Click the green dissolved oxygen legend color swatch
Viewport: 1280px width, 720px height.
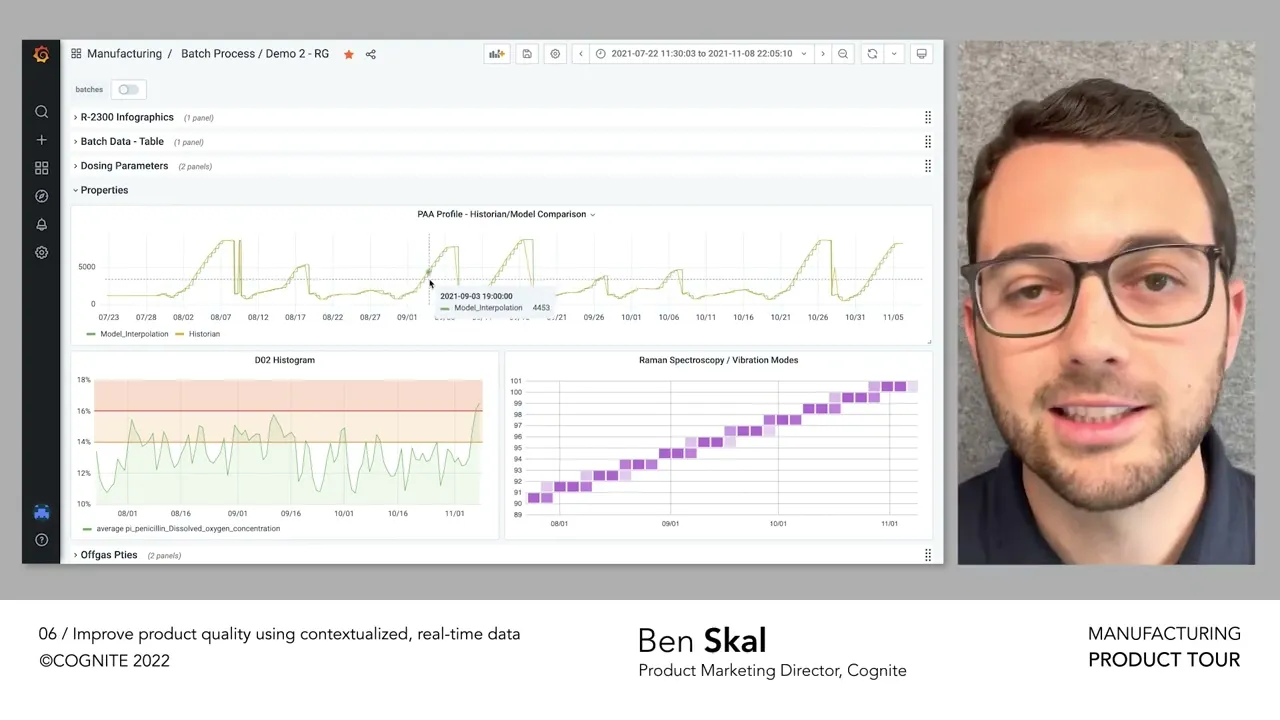[x=88, y=529]
